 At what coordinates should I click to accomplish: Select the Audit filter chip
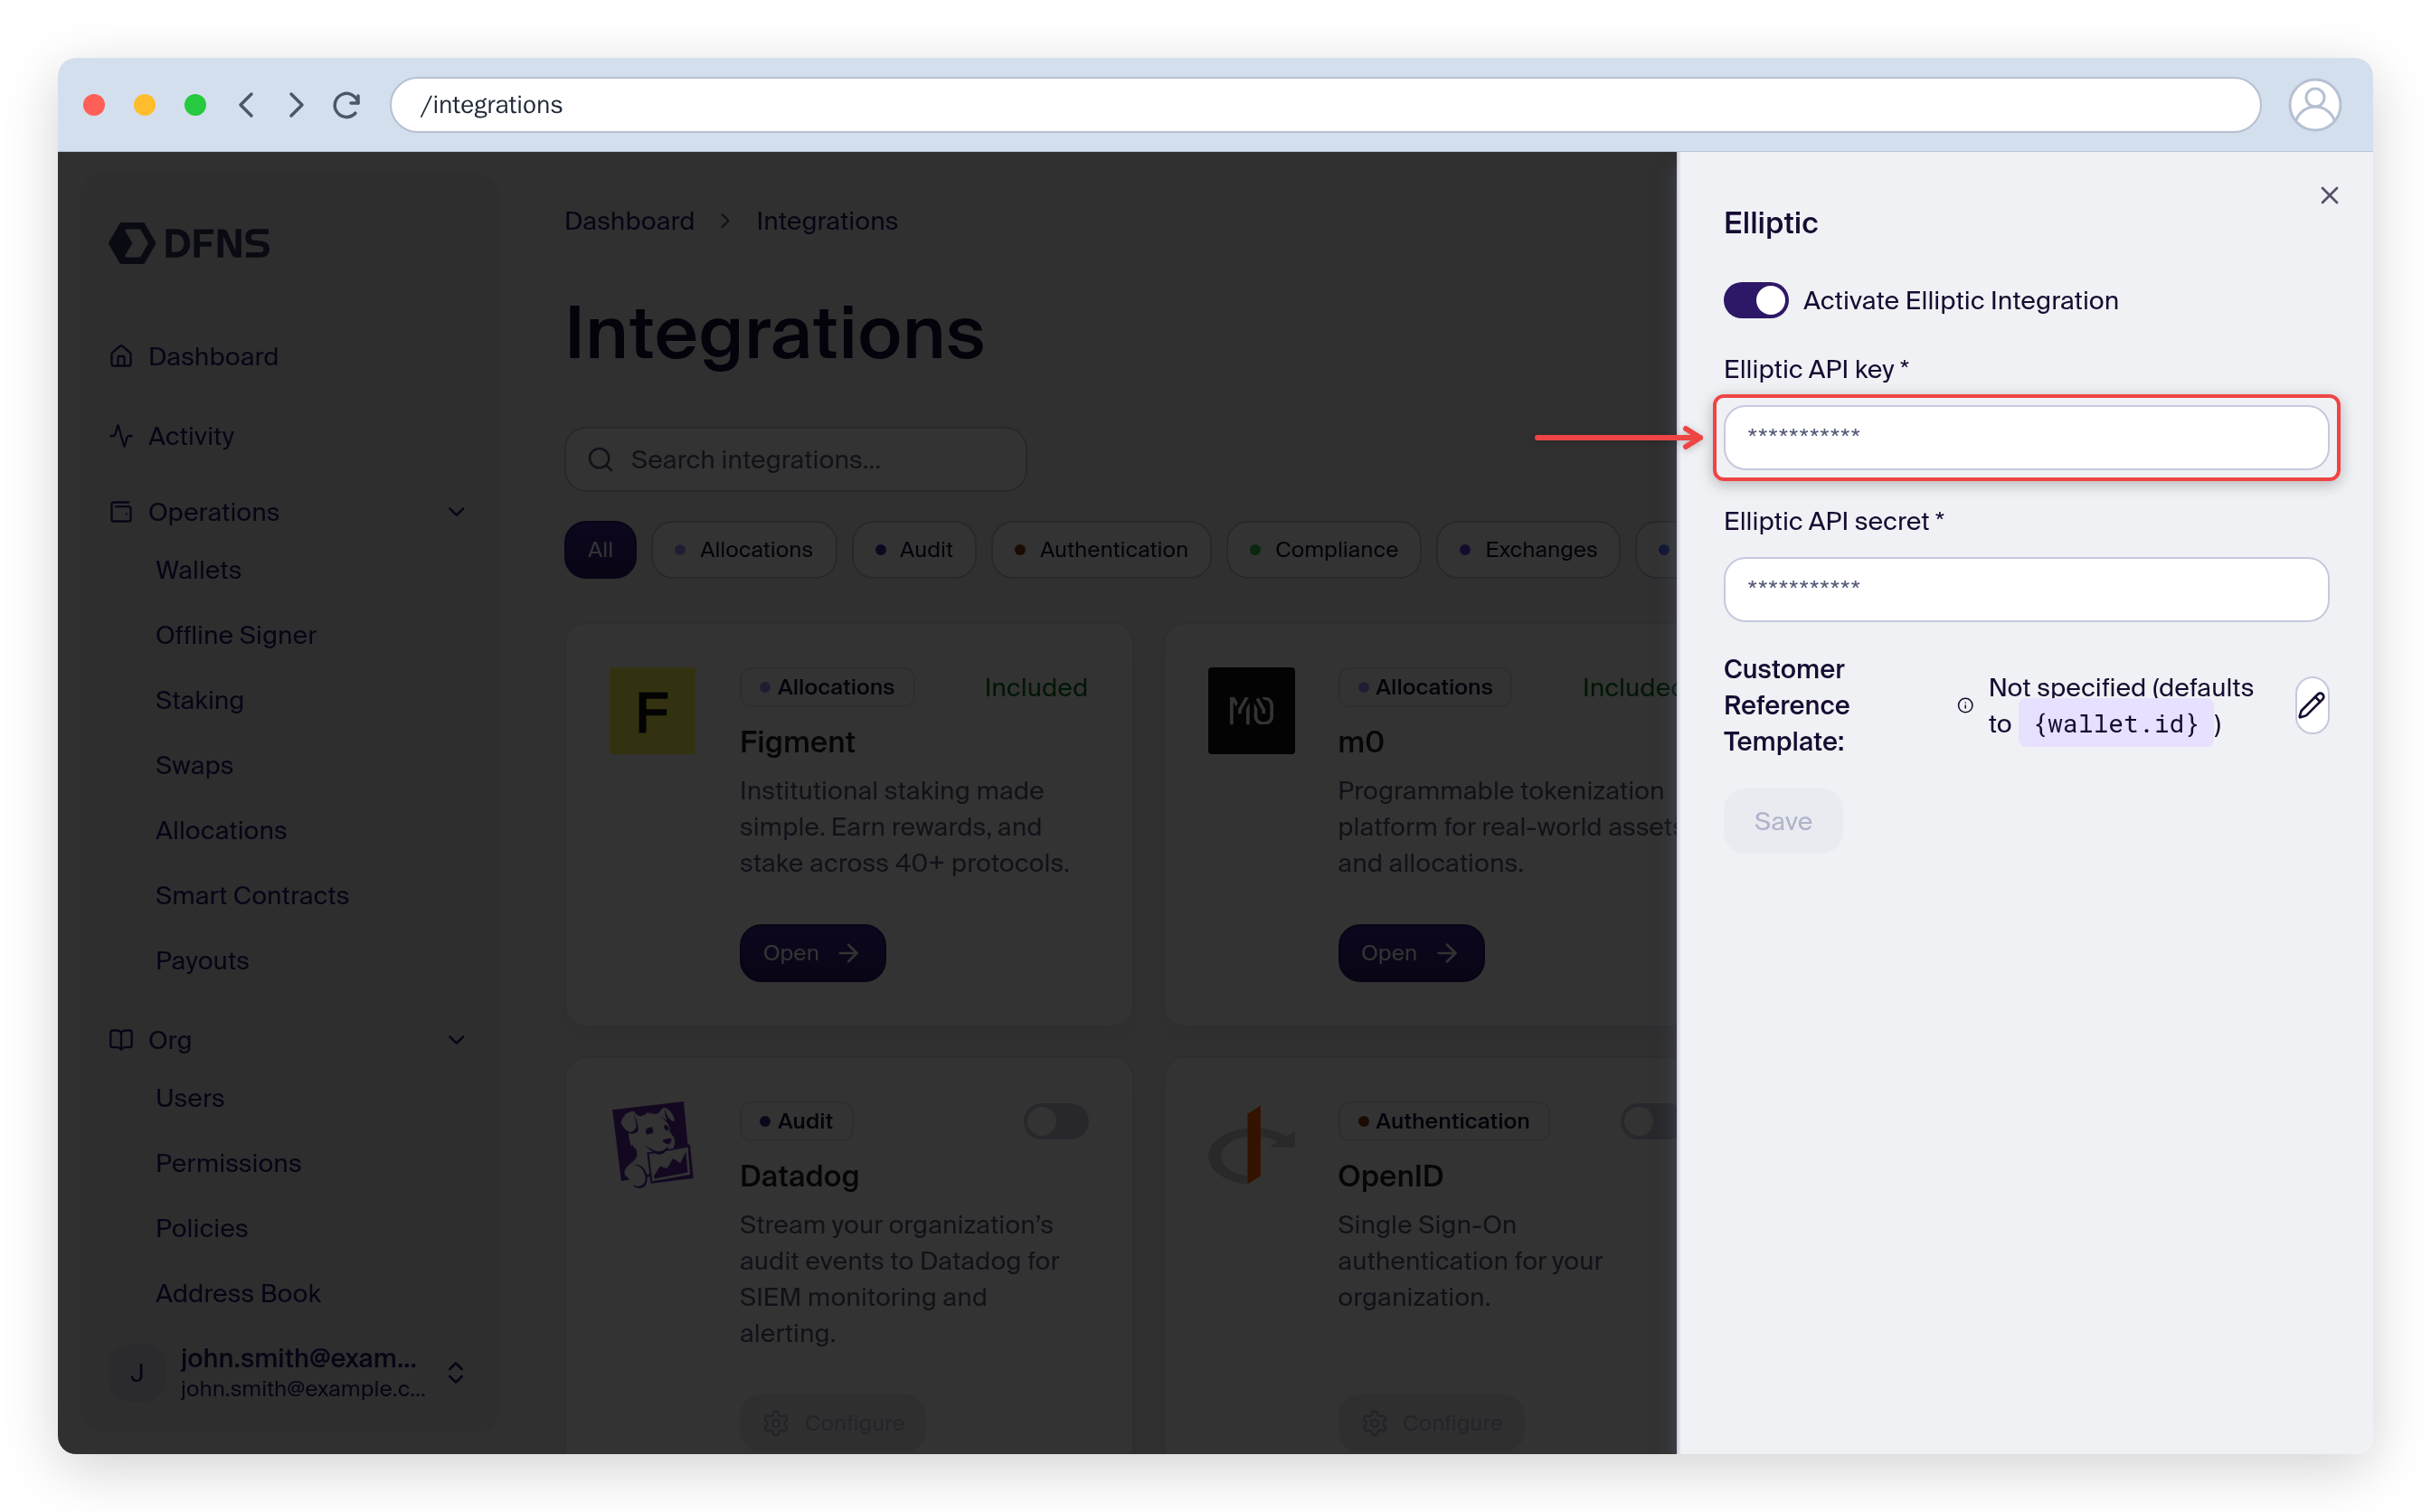(x=914, y=550)
